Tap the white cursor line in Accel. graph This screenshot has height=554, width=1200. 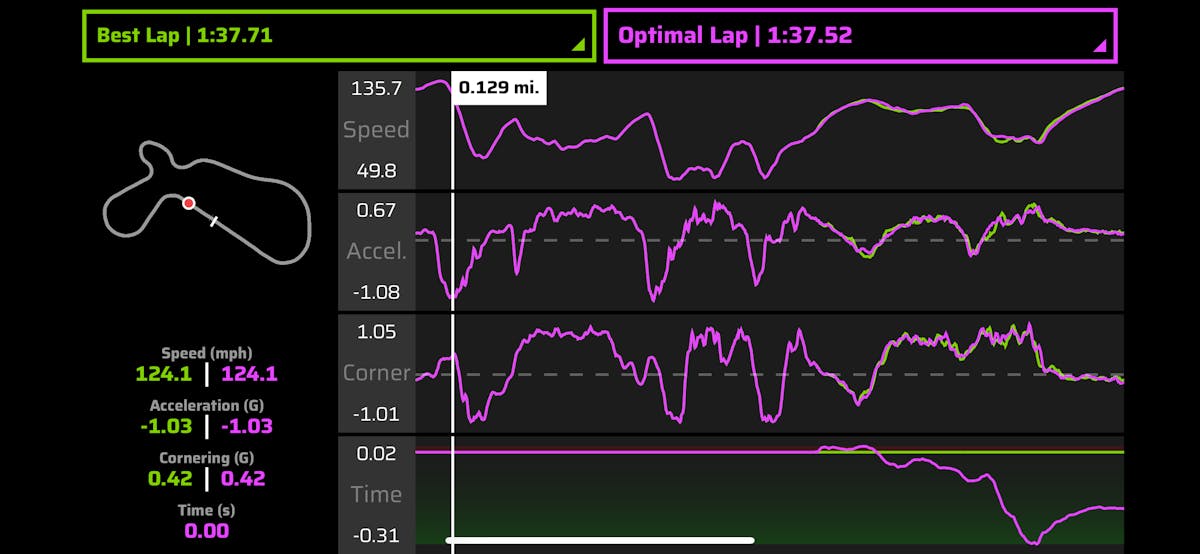coord(453,250)
